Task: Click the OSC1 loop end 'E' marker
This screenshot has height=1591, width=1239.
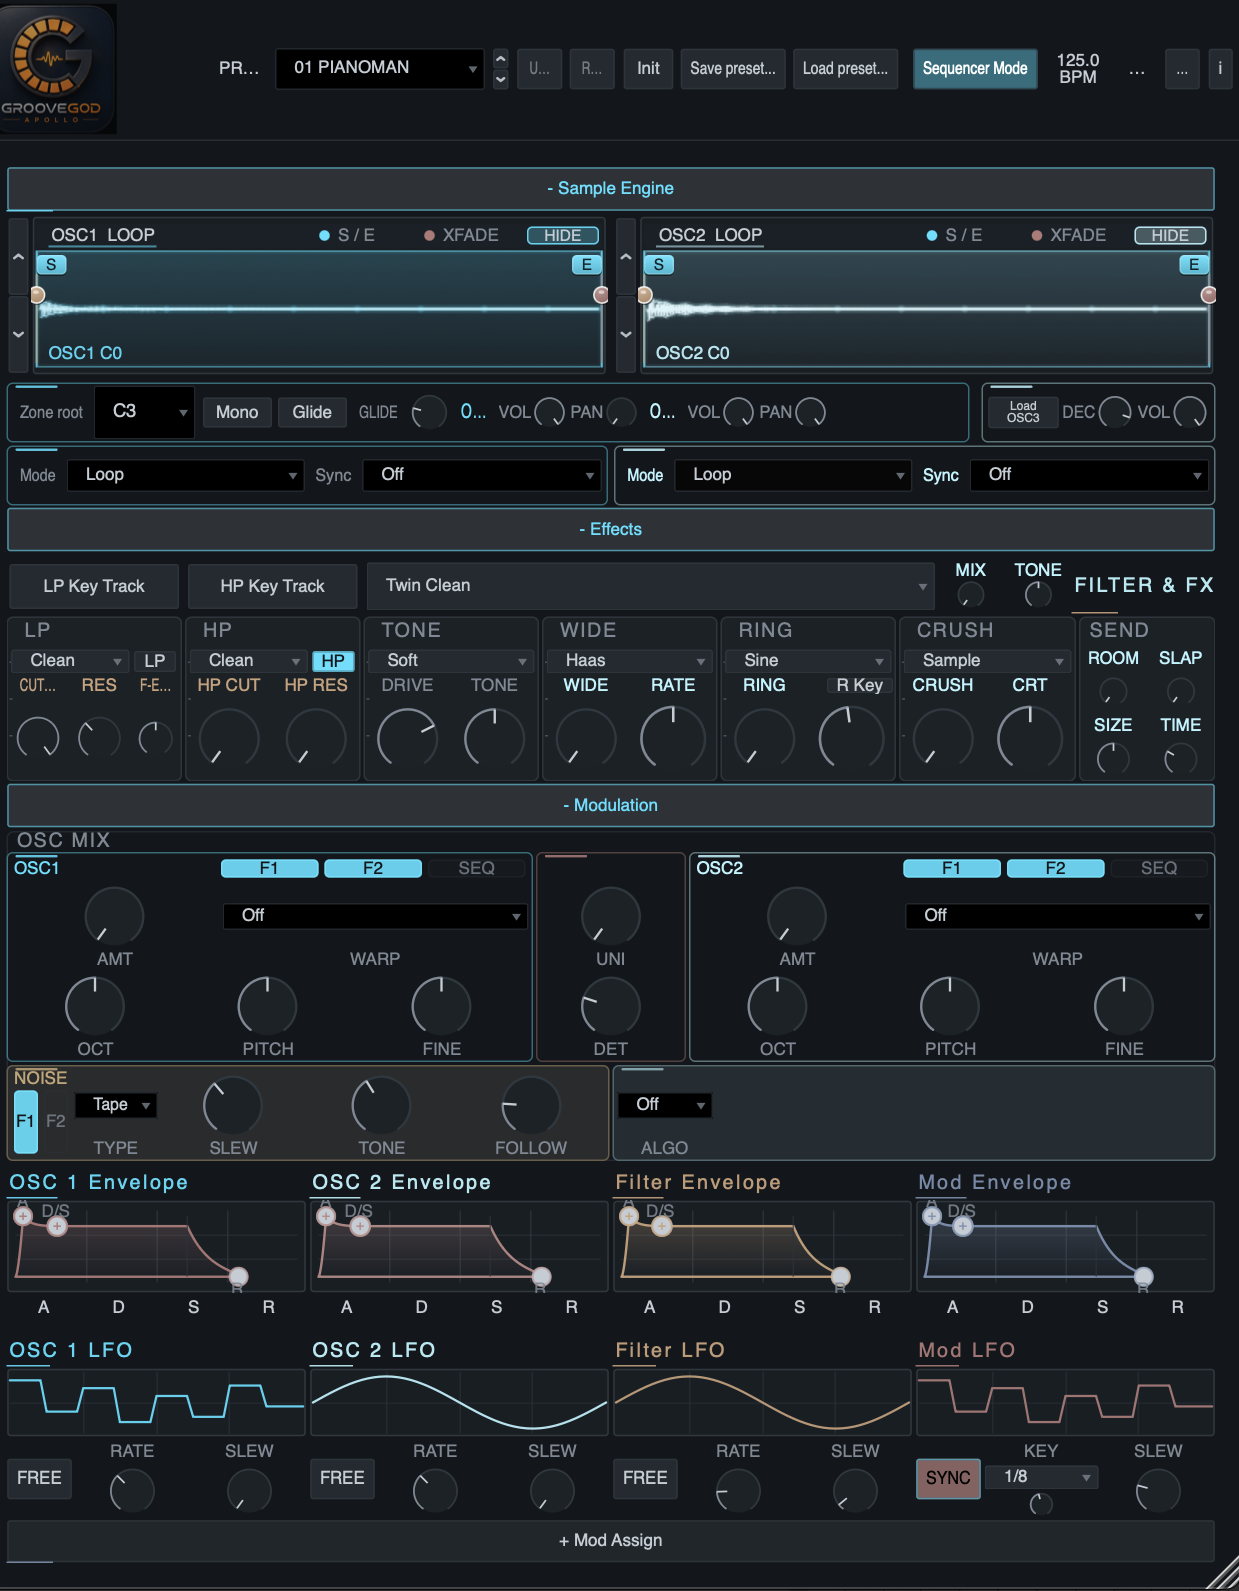Action: click(x=587, y=265)
